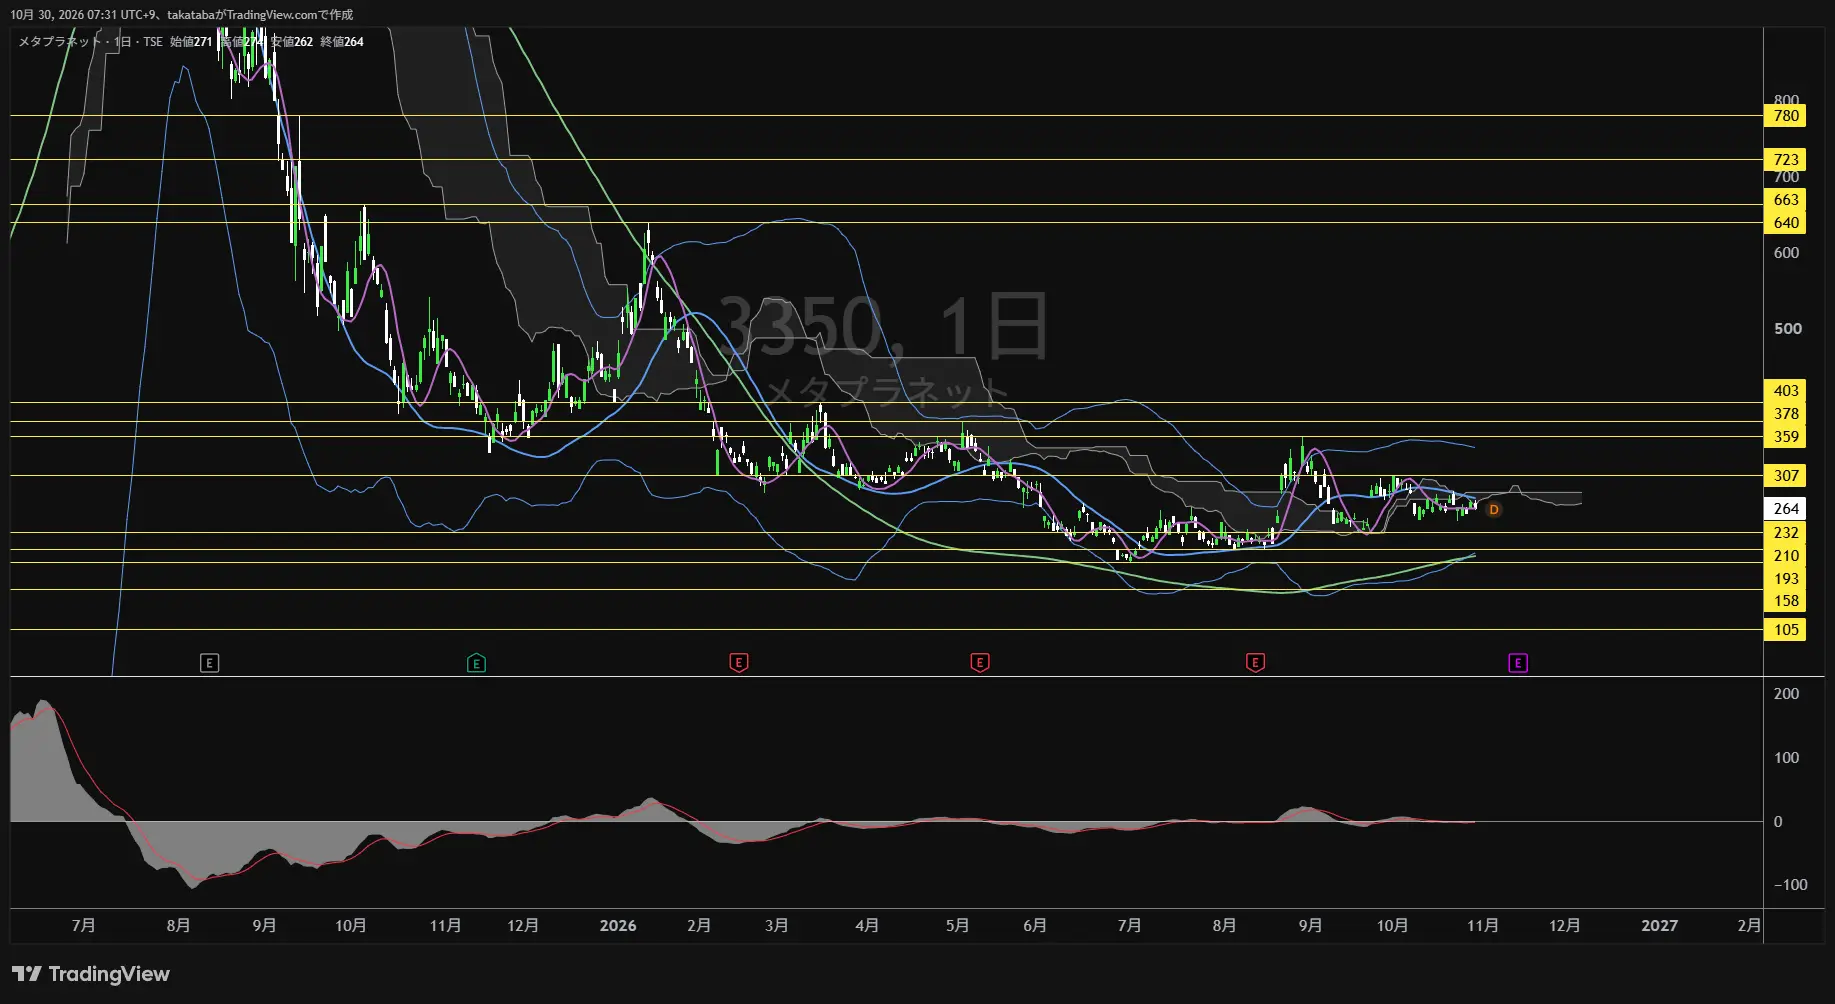Select the 105 yellow price label
This screenshot has width=1835, height=1004.
point(1786,630)
